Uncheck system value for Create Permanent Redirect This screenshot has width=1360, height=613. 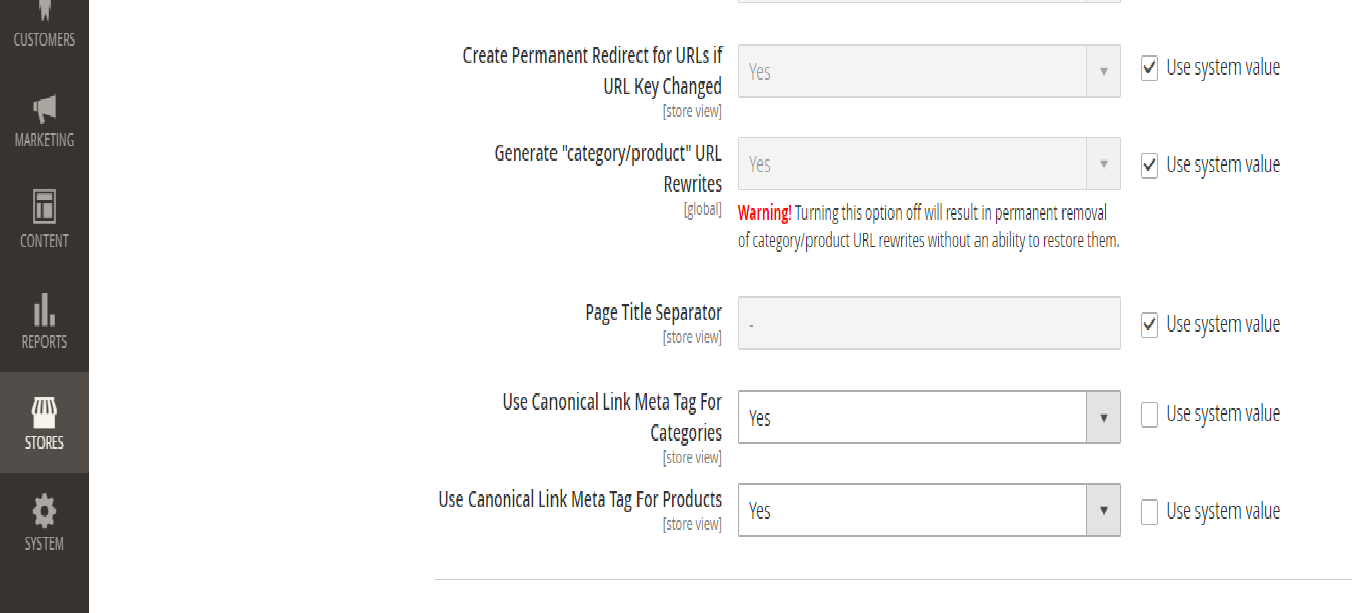tap(1150, 69)
